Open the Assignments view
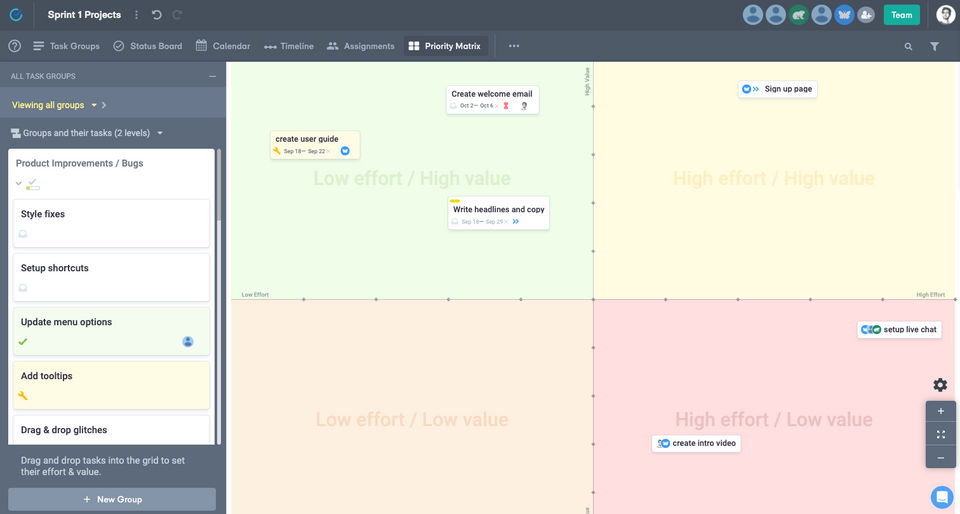 [361, 46]
